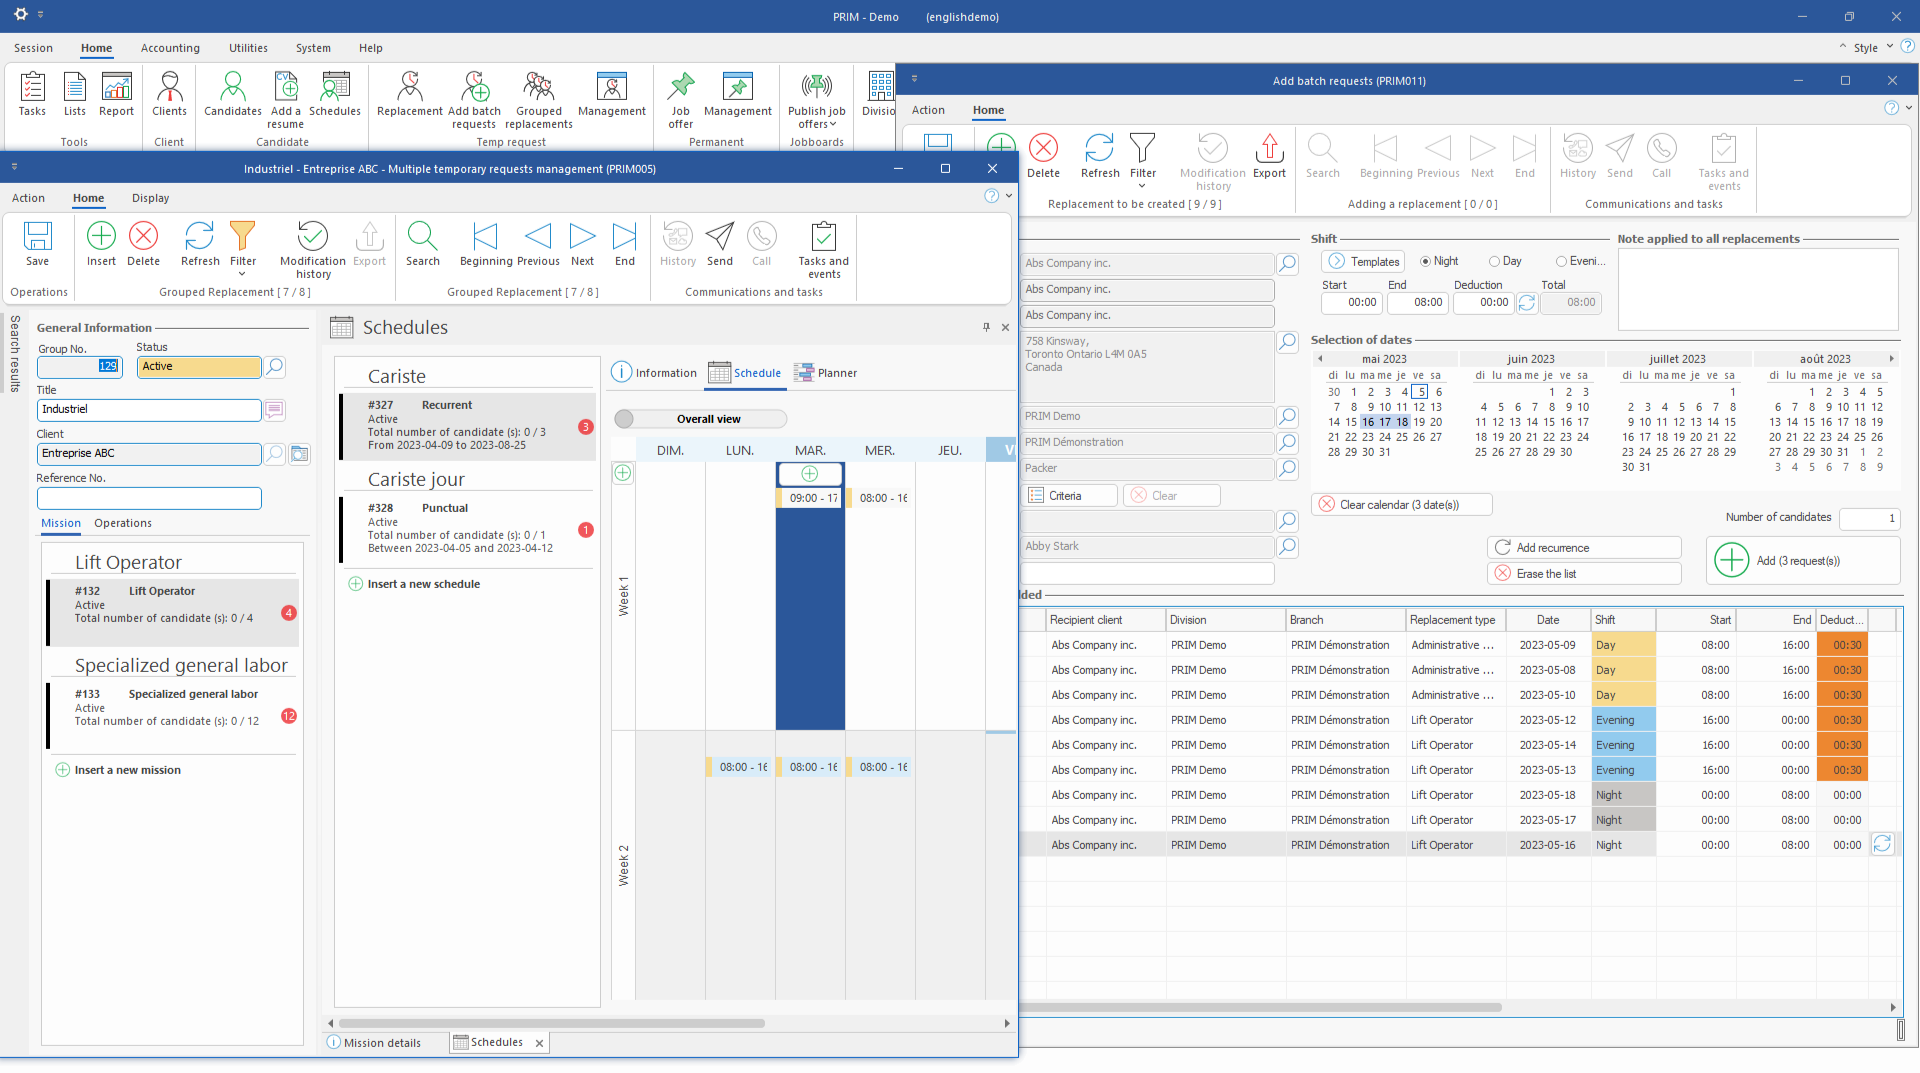The image size is (1920, 1073).
Task: Click the Erase the list button
Action: pyautogui.click(x=1583, y=573)
